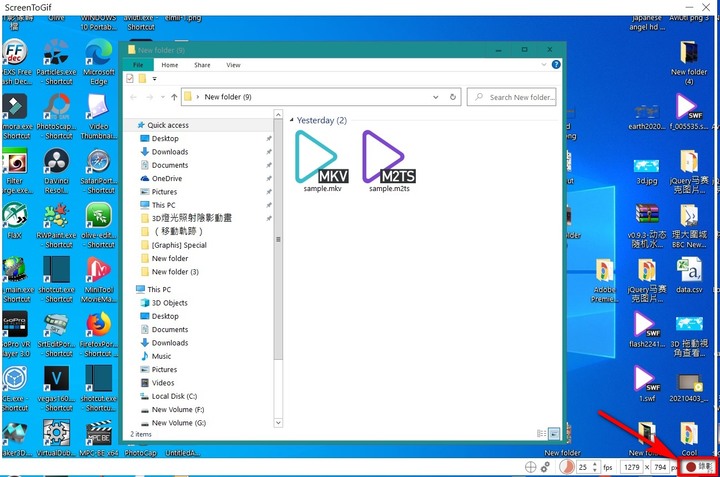The image size is (720, 477).
Task: Click New folder (9) in the address bar
Action: tap(228, 97)
